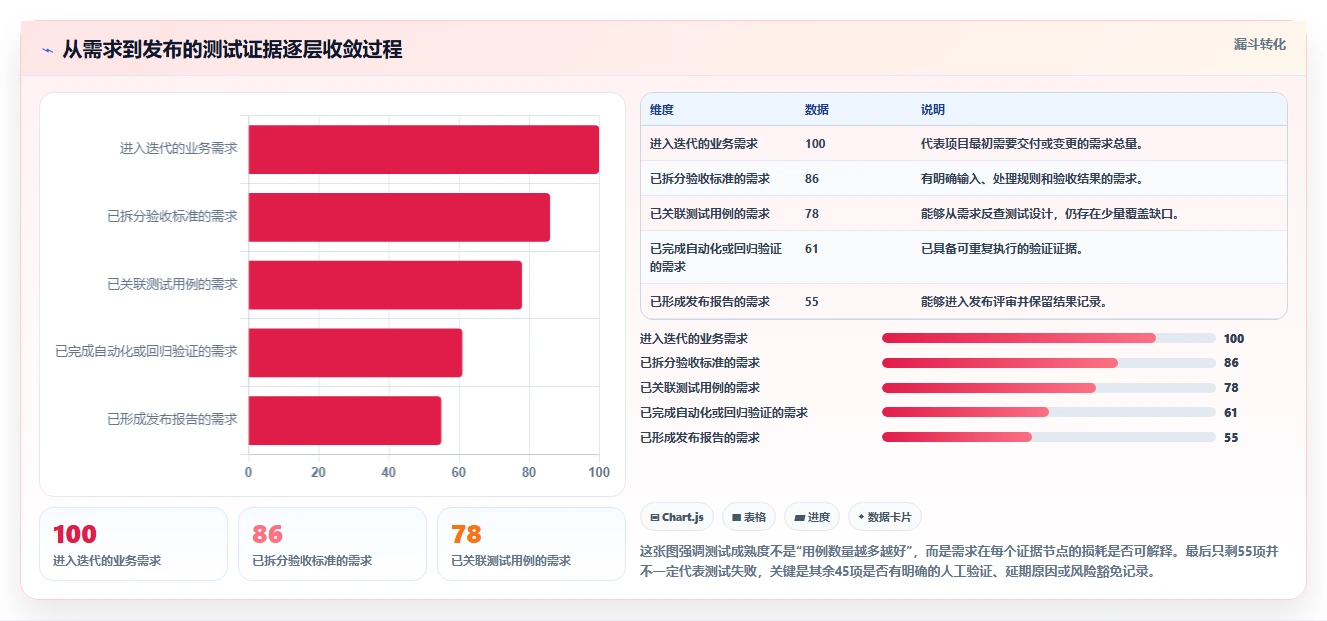Click the 说明 column header

point(933,110)
